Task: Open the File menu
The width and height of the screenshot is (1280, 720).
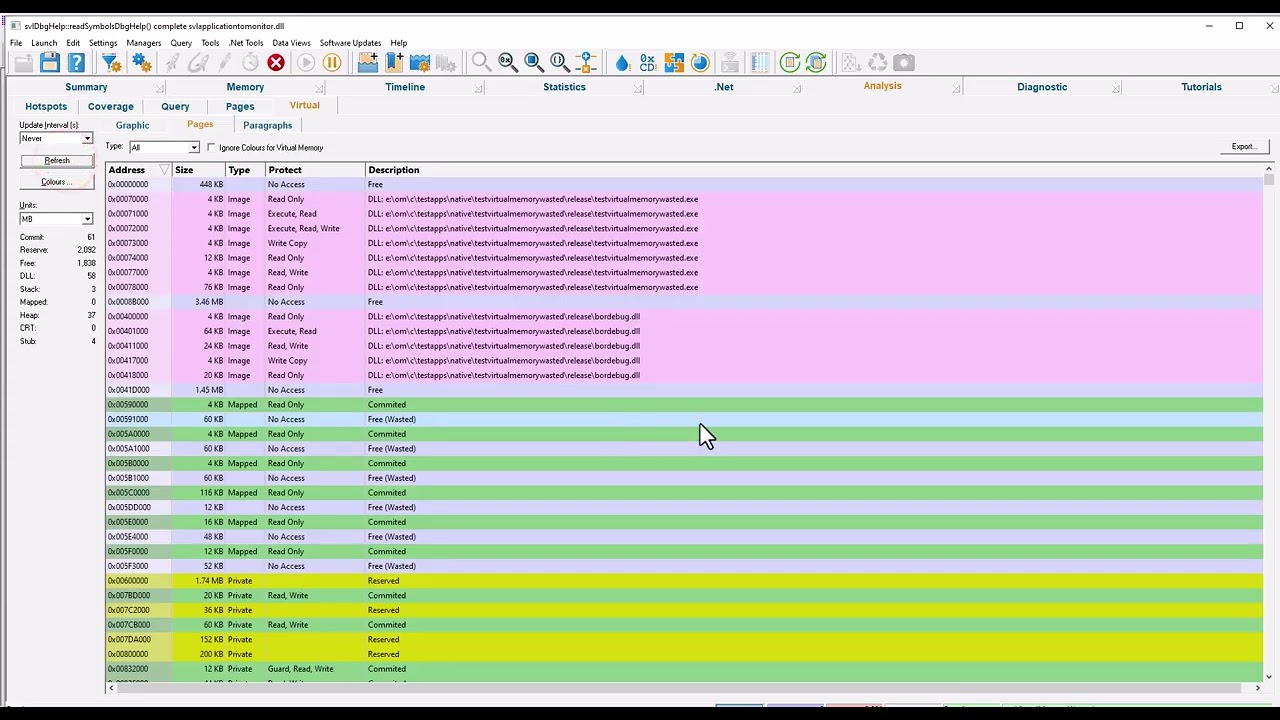Action: (x=16, y=43)
